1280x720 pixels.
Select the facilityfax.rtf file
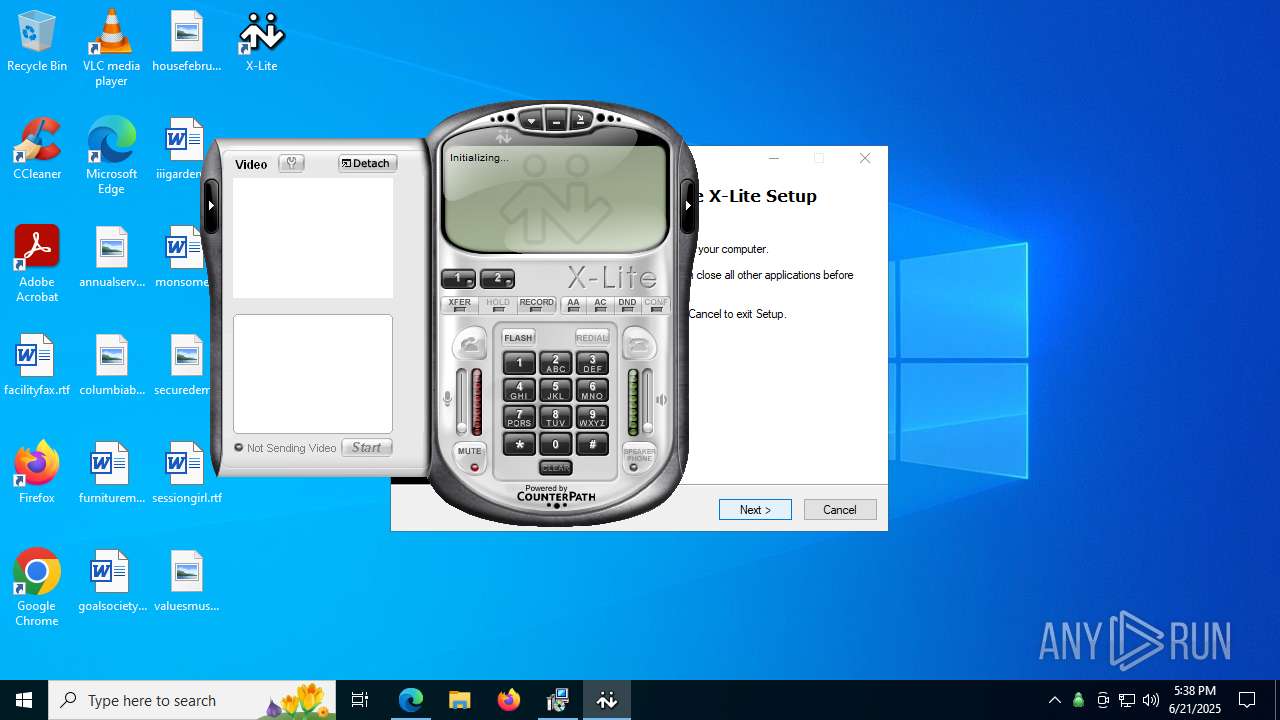(x=37, y=365)
